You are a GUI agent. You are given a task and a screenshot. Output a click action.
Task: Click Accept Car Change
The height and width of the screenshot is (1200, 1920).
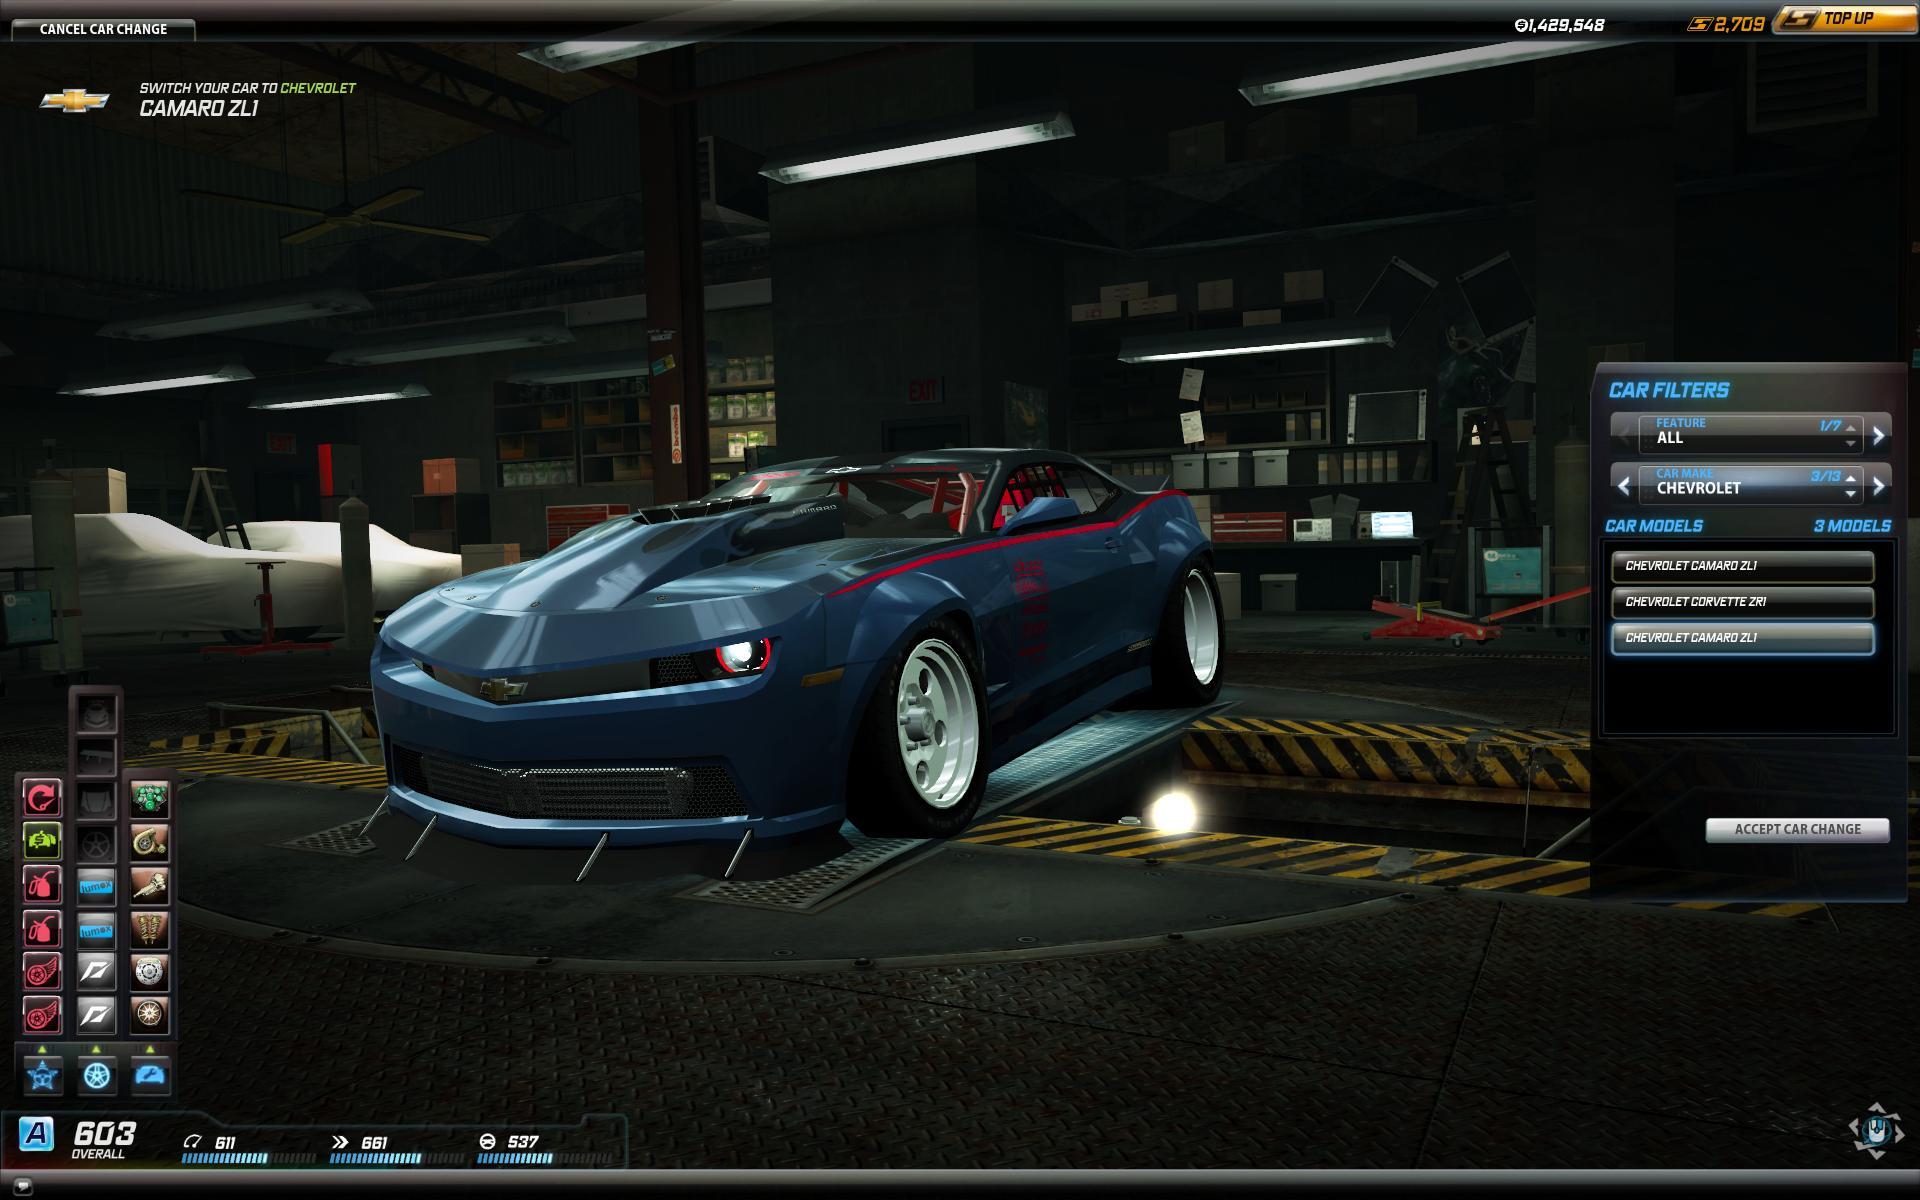(1797, 829)
